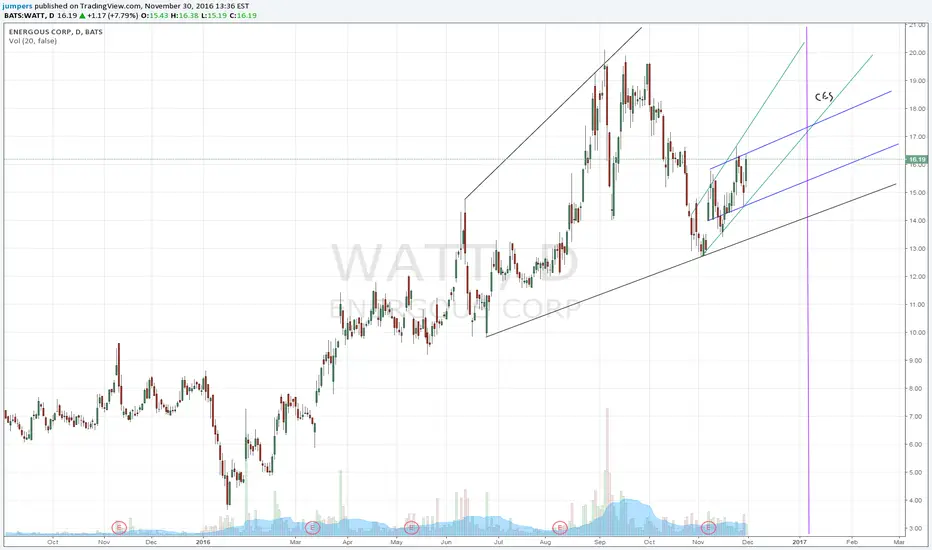932x550 pixels.
Task: Click the Sep label on time axis
Action: [x=600, y=542]
